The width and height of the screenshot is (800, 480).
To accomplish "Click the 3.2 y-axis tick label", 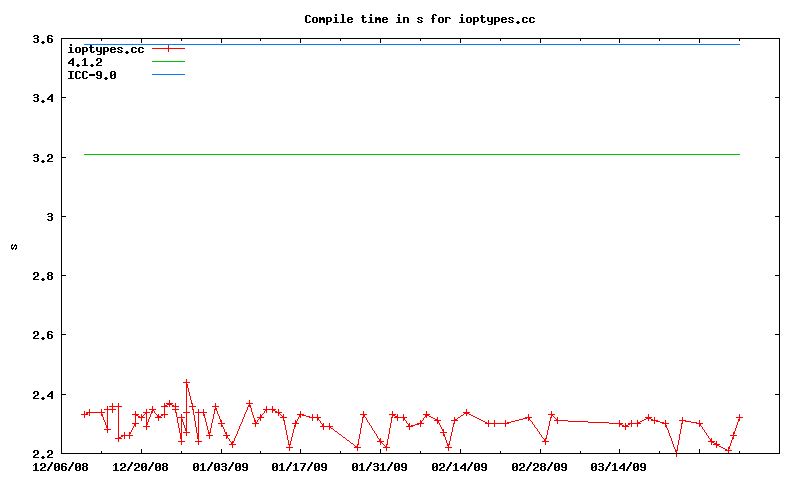I will click(x=42, y=158).
